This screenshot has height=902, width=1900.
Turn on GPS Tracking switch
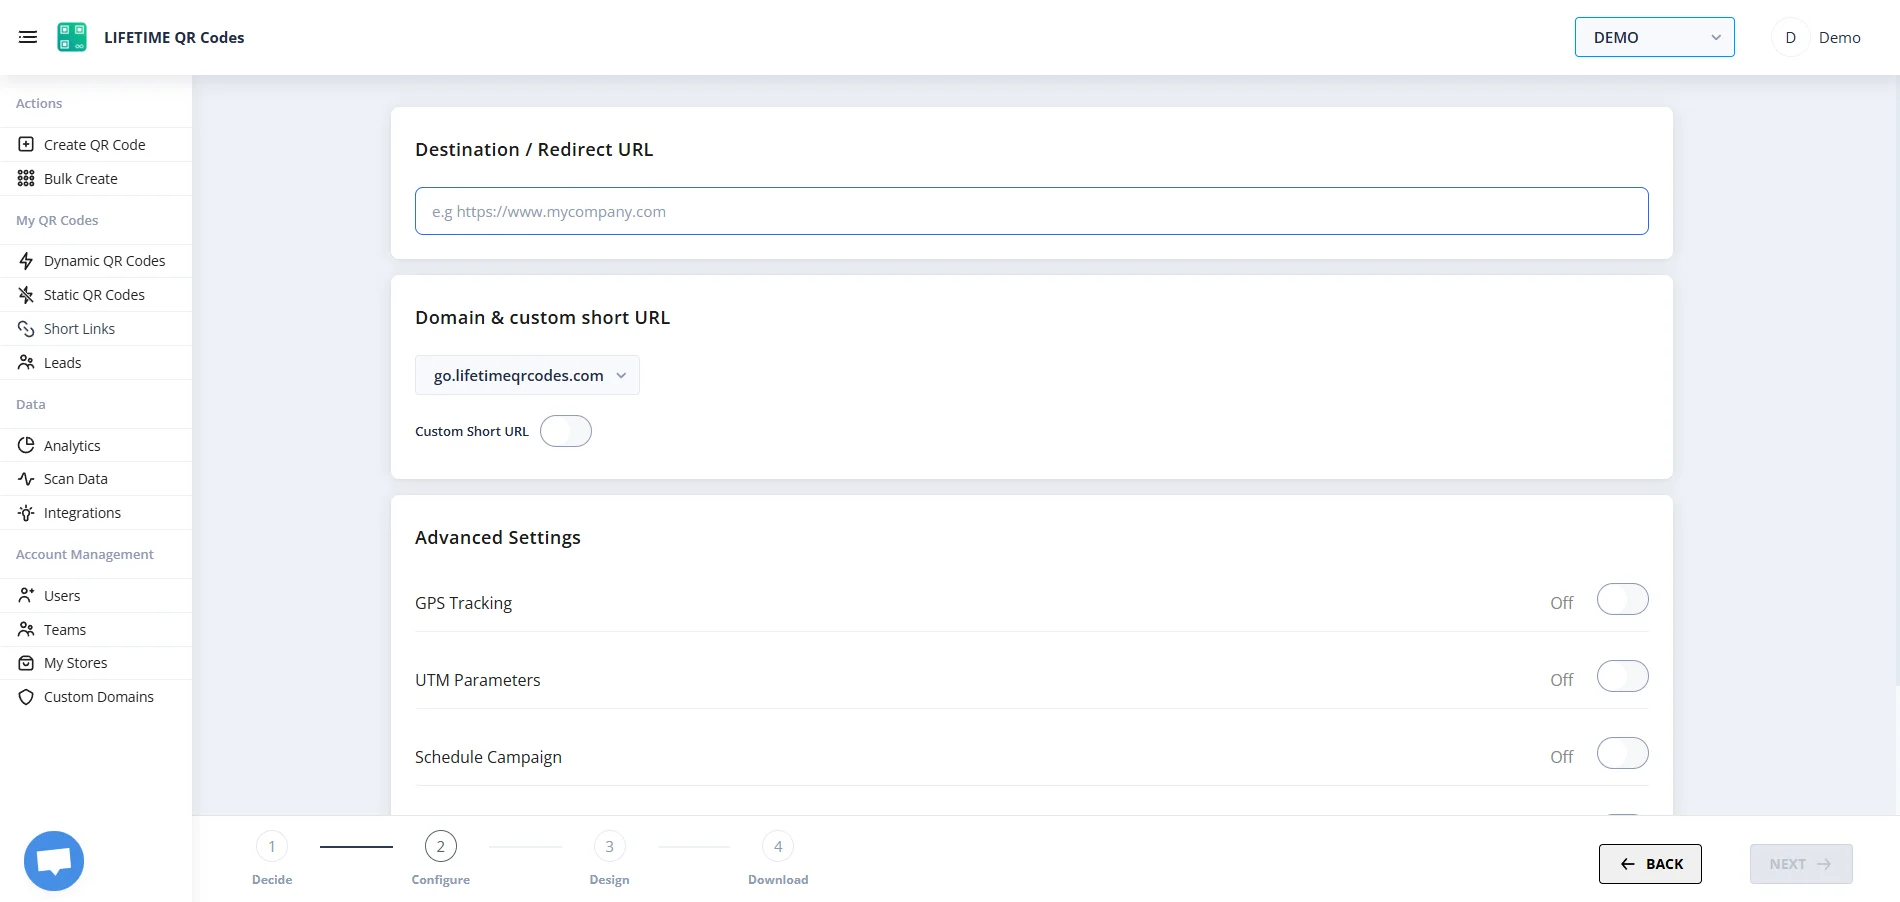click(1622, 600)
